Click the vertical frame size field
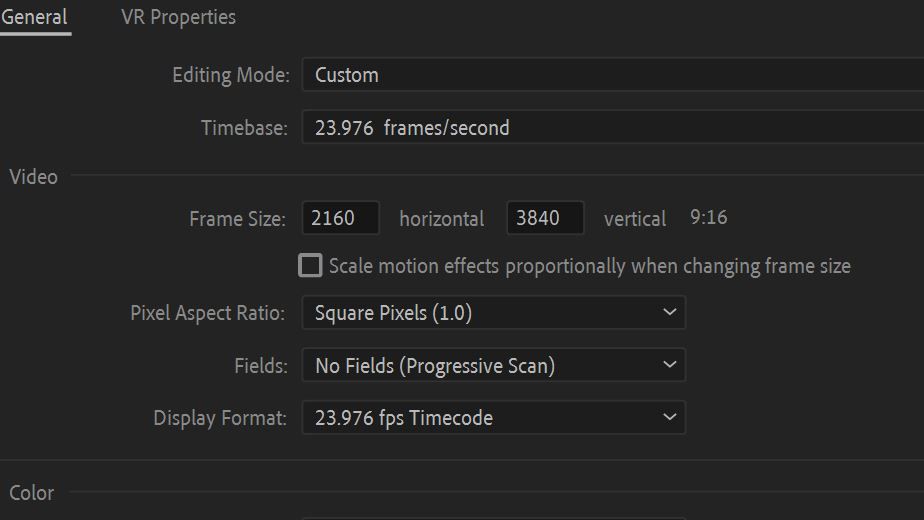Image resolution: width=924 pixels, height=520 pixels. point(545,218)
